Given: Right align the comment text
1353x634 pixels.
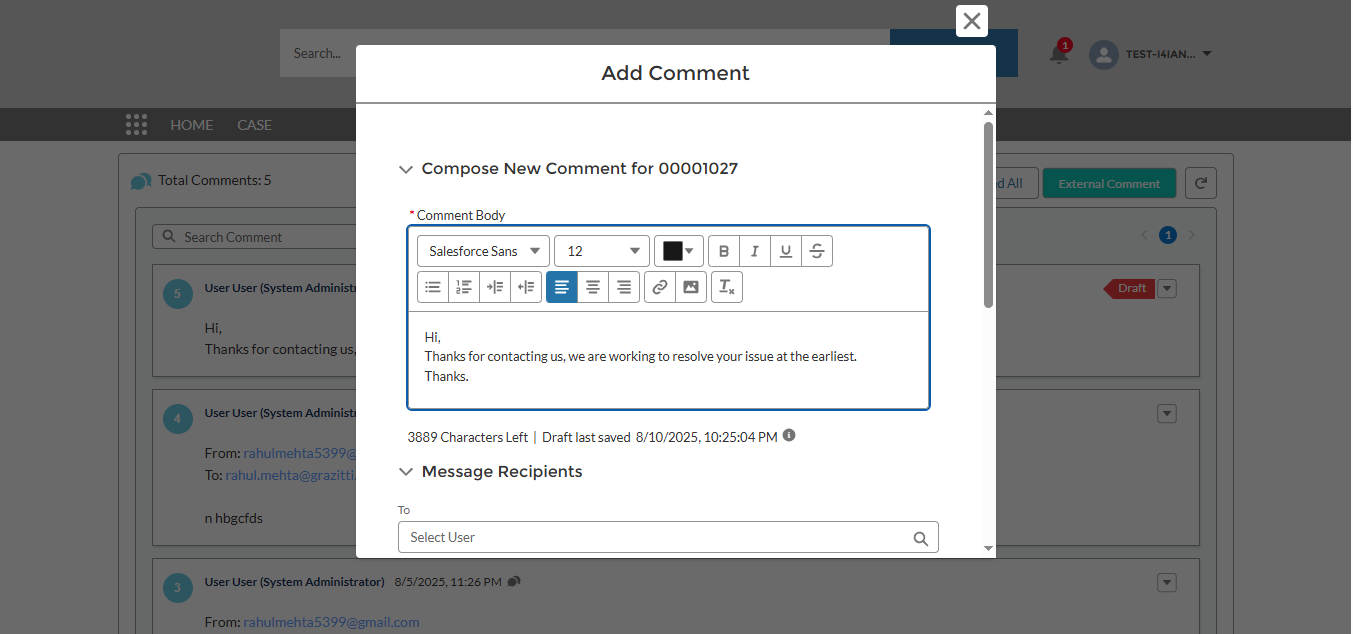Looking at the screenshot, I should (624, 287).
